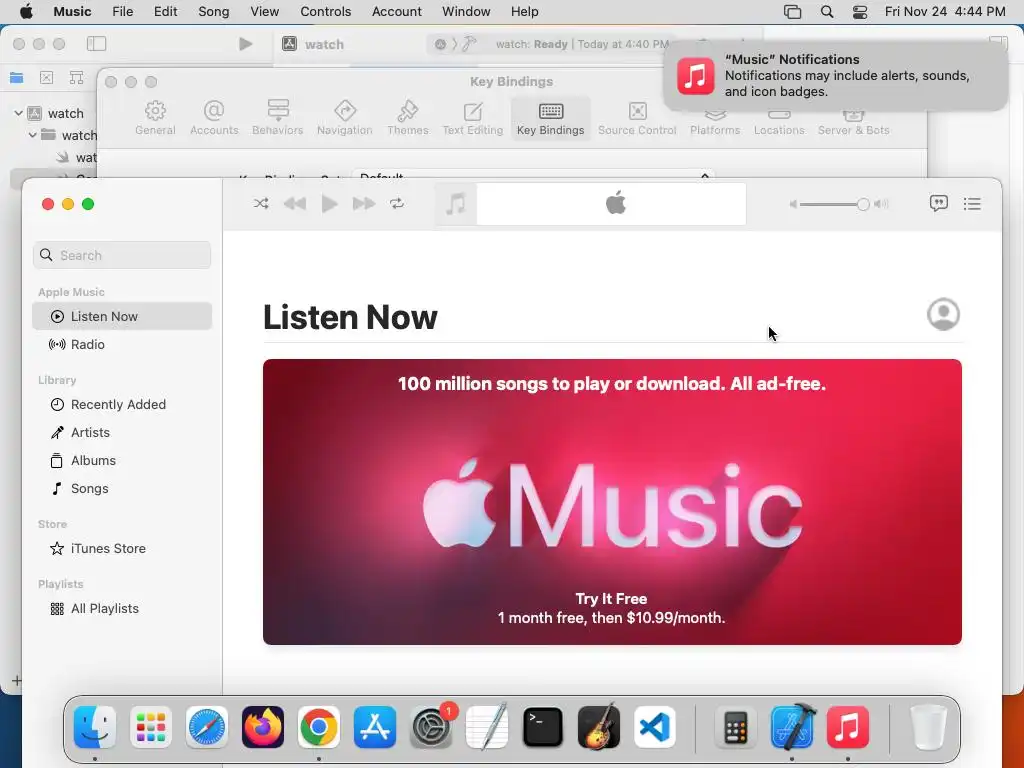
Task: Open the Behaviors tab in Xcode preferences
Action: (x=278, y=118)
